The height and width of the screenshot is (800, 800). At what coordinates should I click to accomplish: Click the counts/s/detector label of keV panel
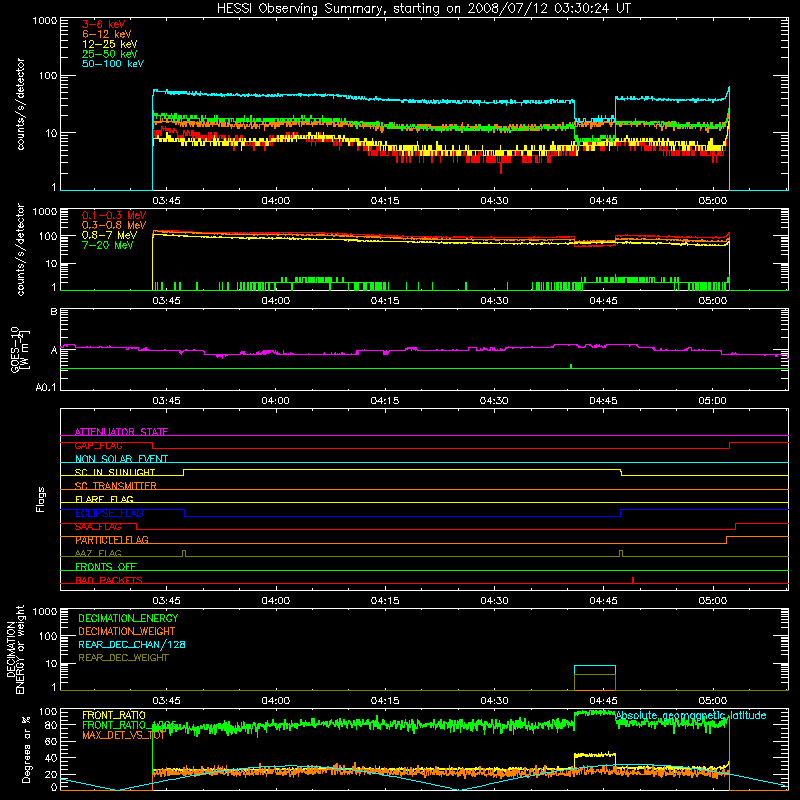tap(20, 104)
